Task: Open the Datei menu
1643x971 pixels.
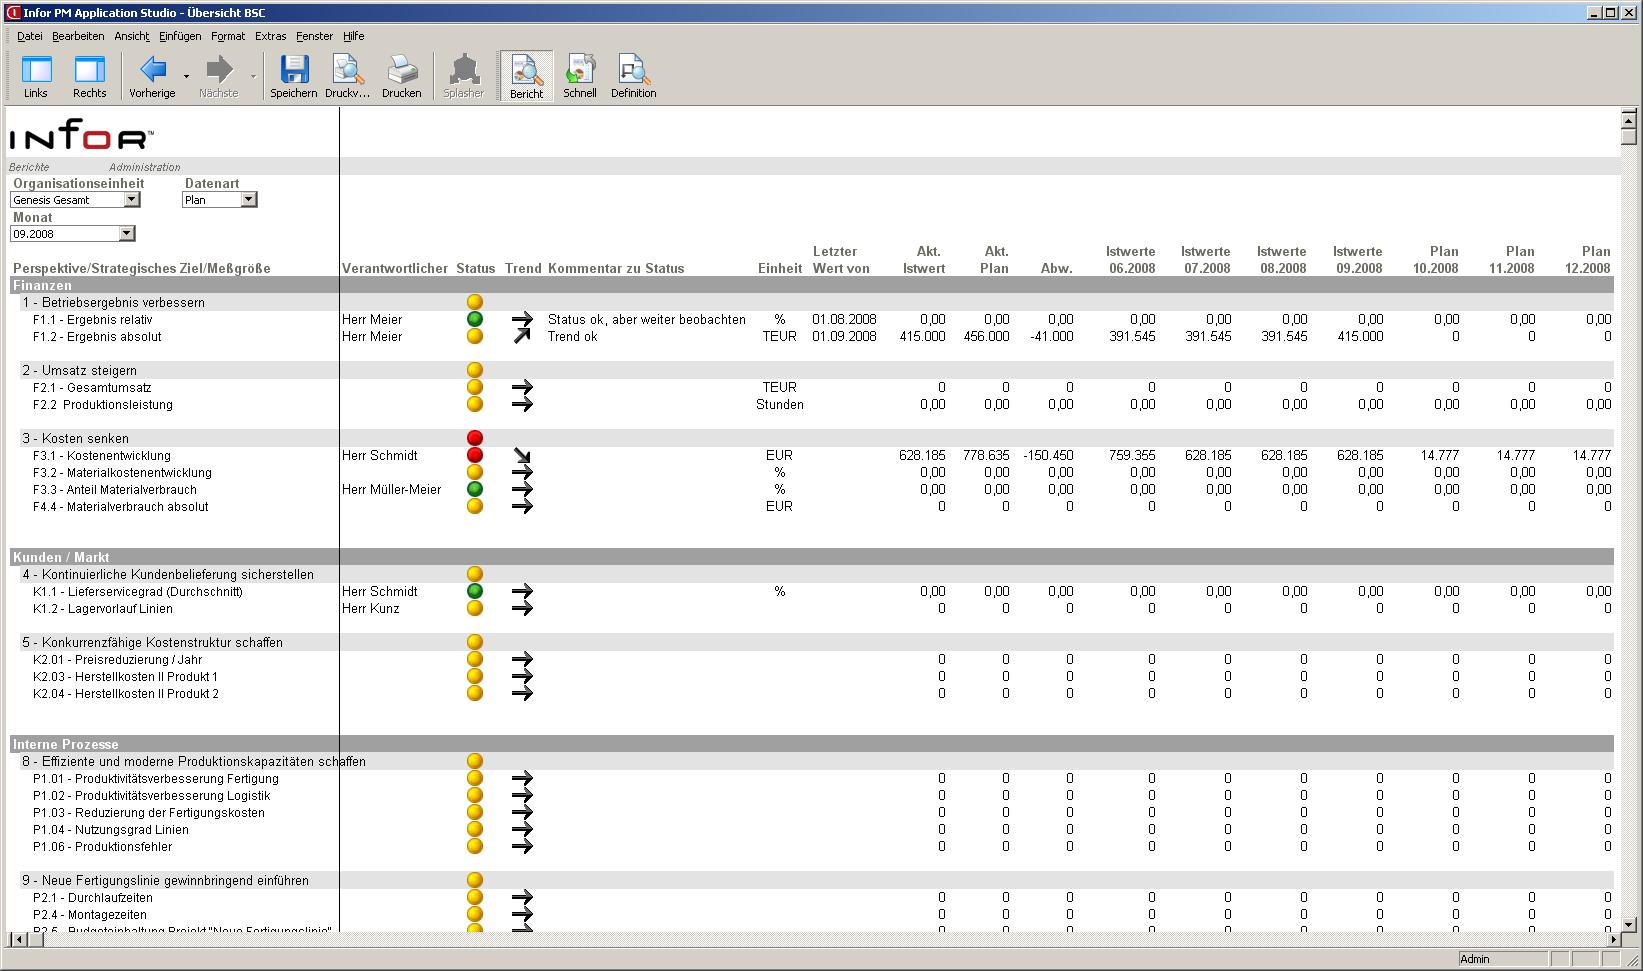Action: (30, 36)
